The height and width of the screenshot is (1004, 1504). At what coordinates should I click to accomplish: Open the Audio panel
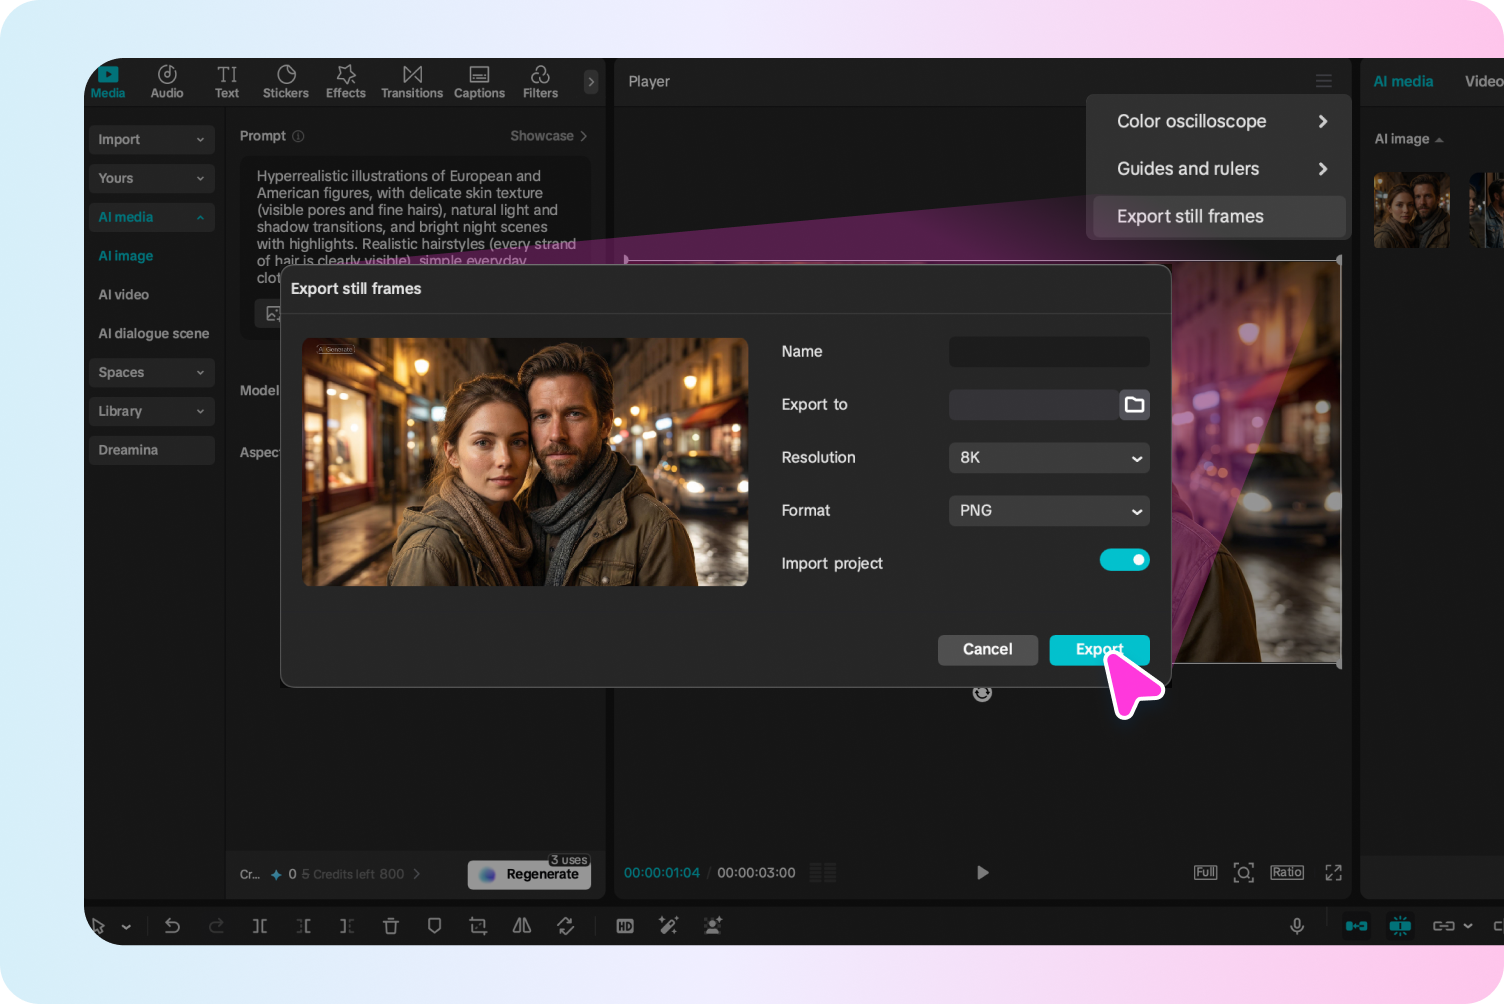pyautogui.click(x=166, y=81)
